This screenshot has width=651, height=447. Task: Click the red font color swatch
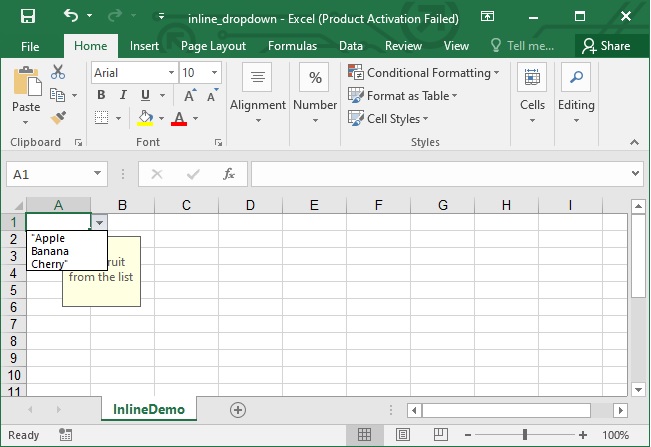179,118
